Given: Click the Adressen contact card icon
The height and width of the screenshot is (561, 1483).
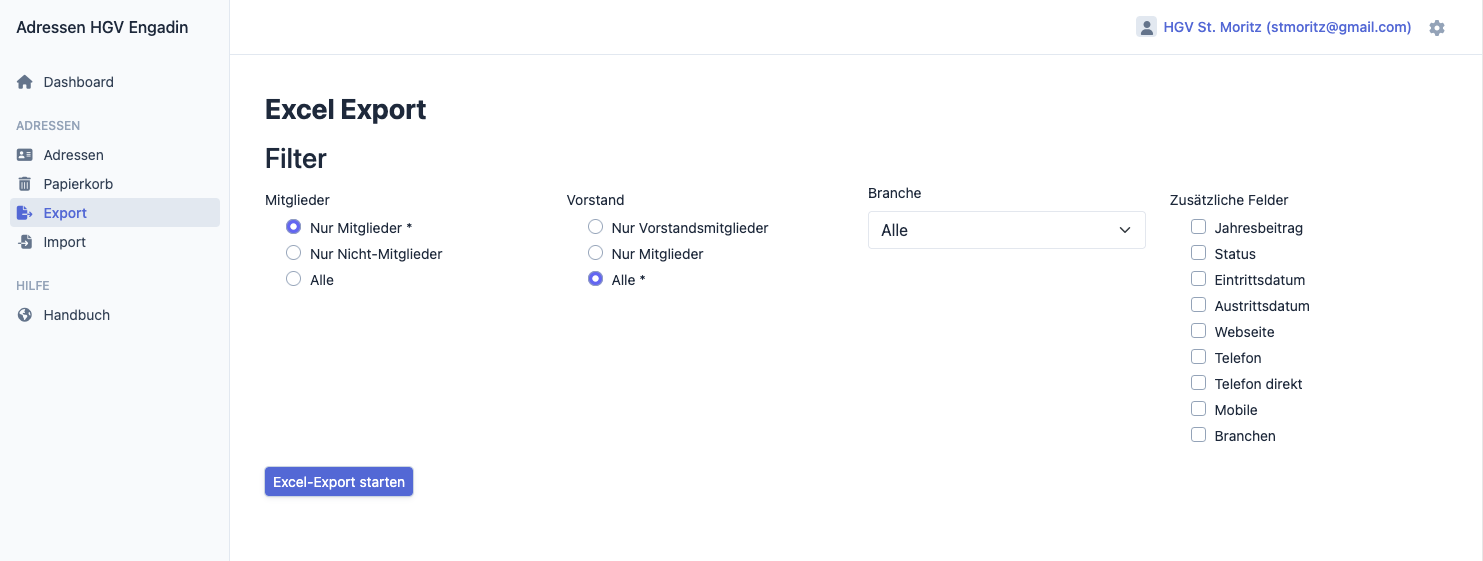Looking at the screenshot, I should (25, 155).
